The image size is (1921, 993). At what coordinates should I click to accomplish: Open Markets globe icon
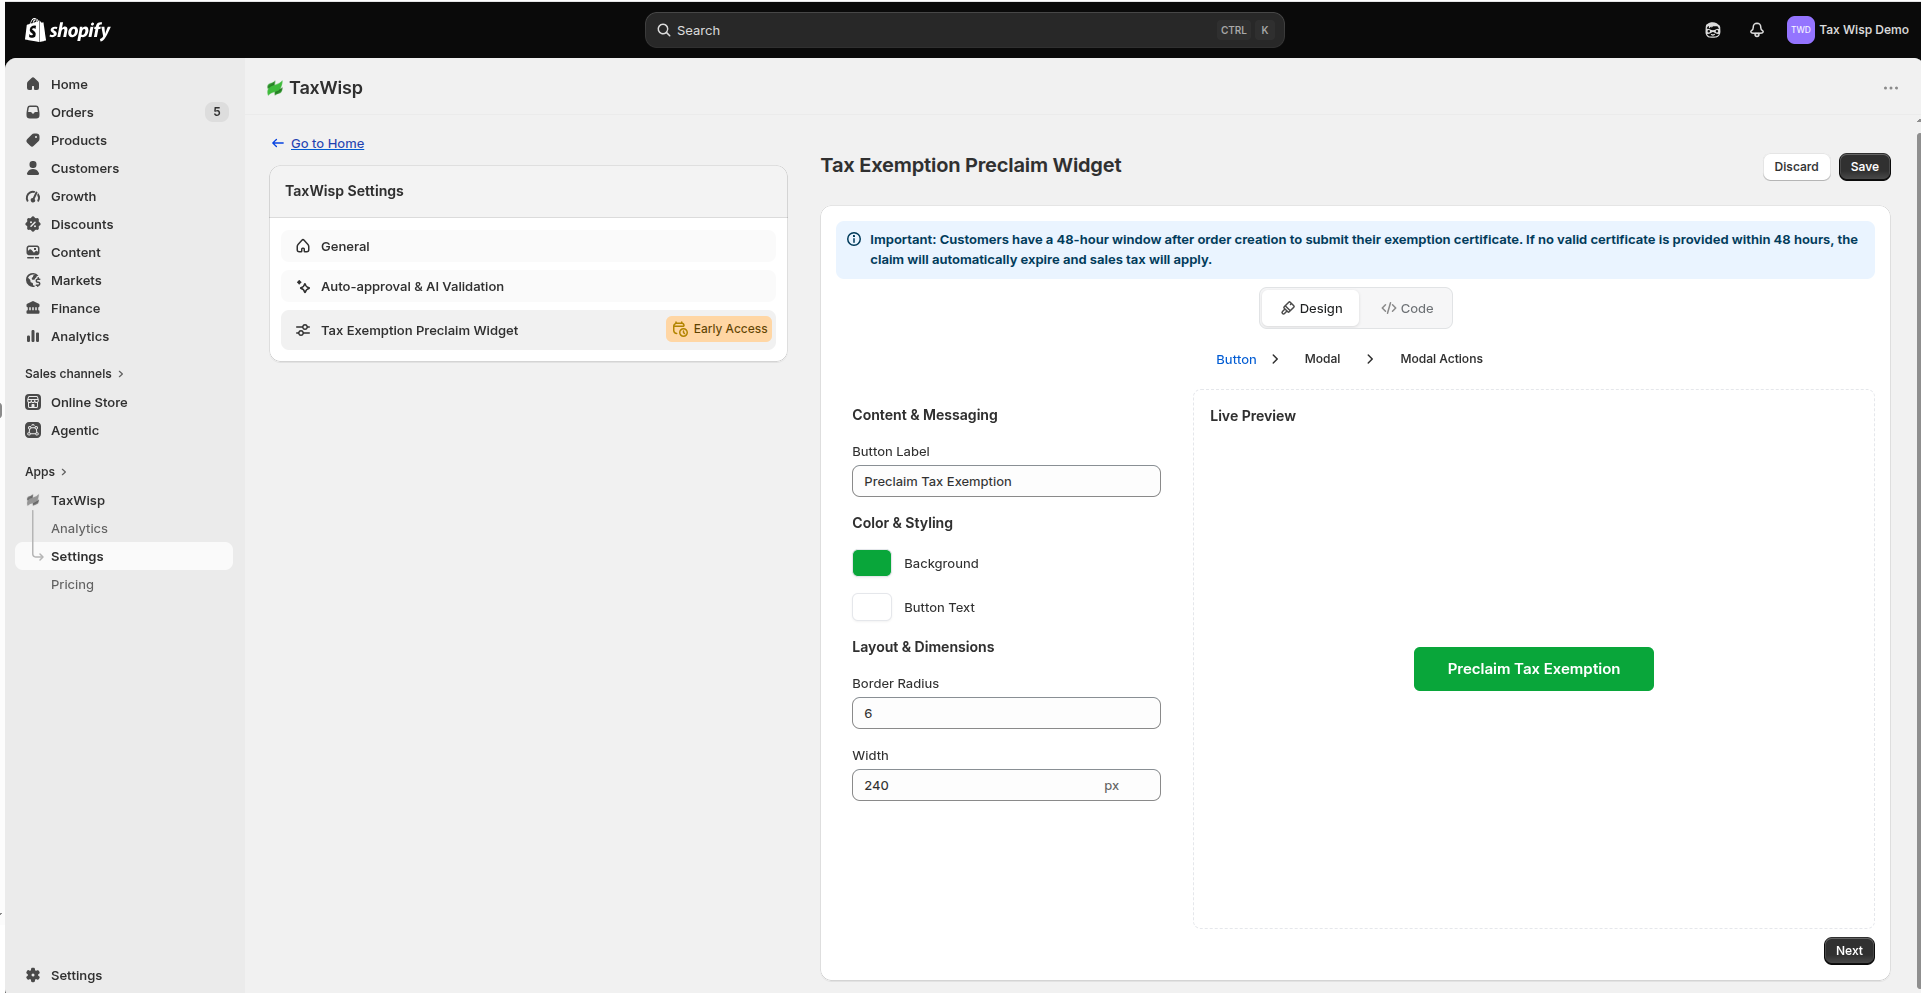33,280
